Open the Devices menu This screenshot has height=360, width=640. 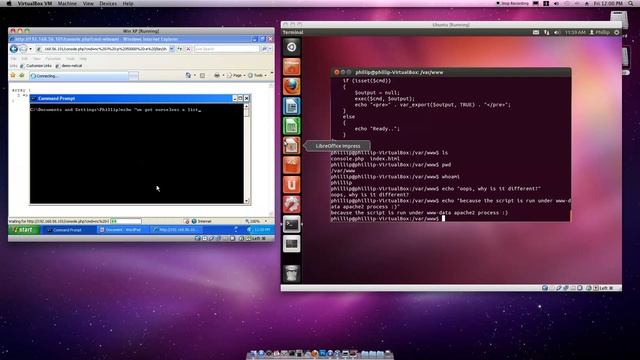tap(108, 3)
